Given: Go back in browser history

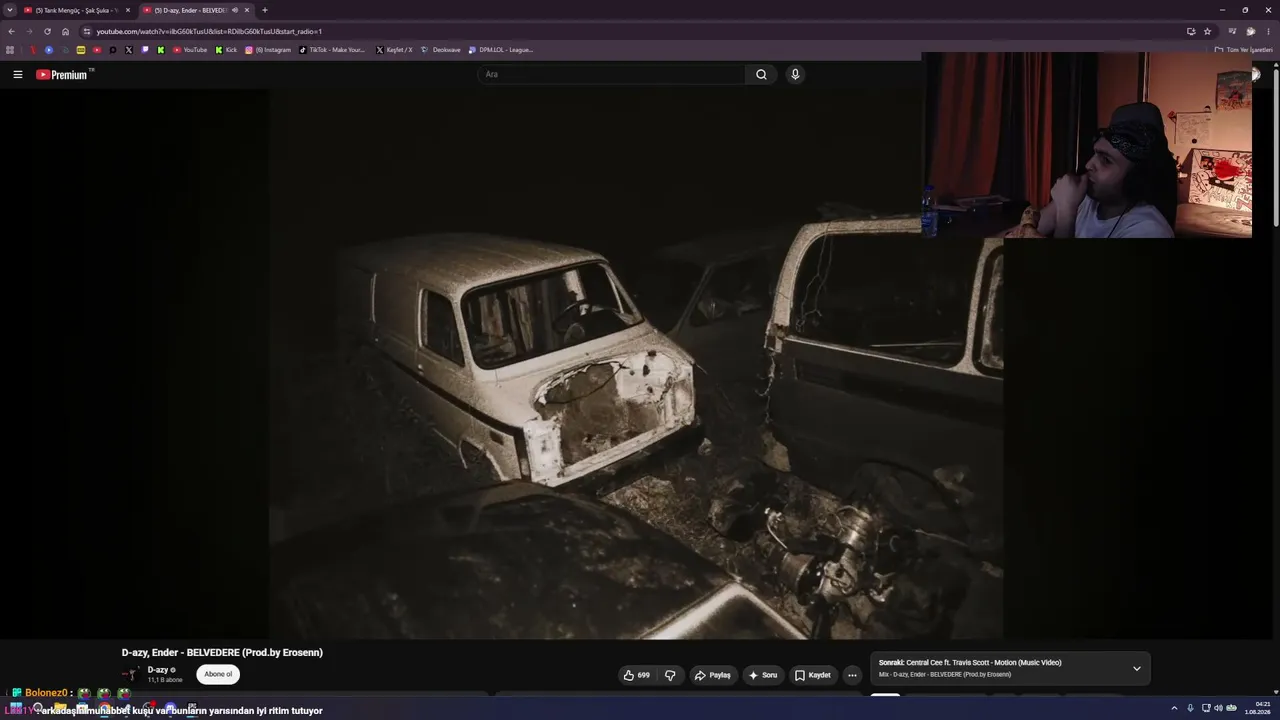Looking at the screenshot, I should [11, 31].
